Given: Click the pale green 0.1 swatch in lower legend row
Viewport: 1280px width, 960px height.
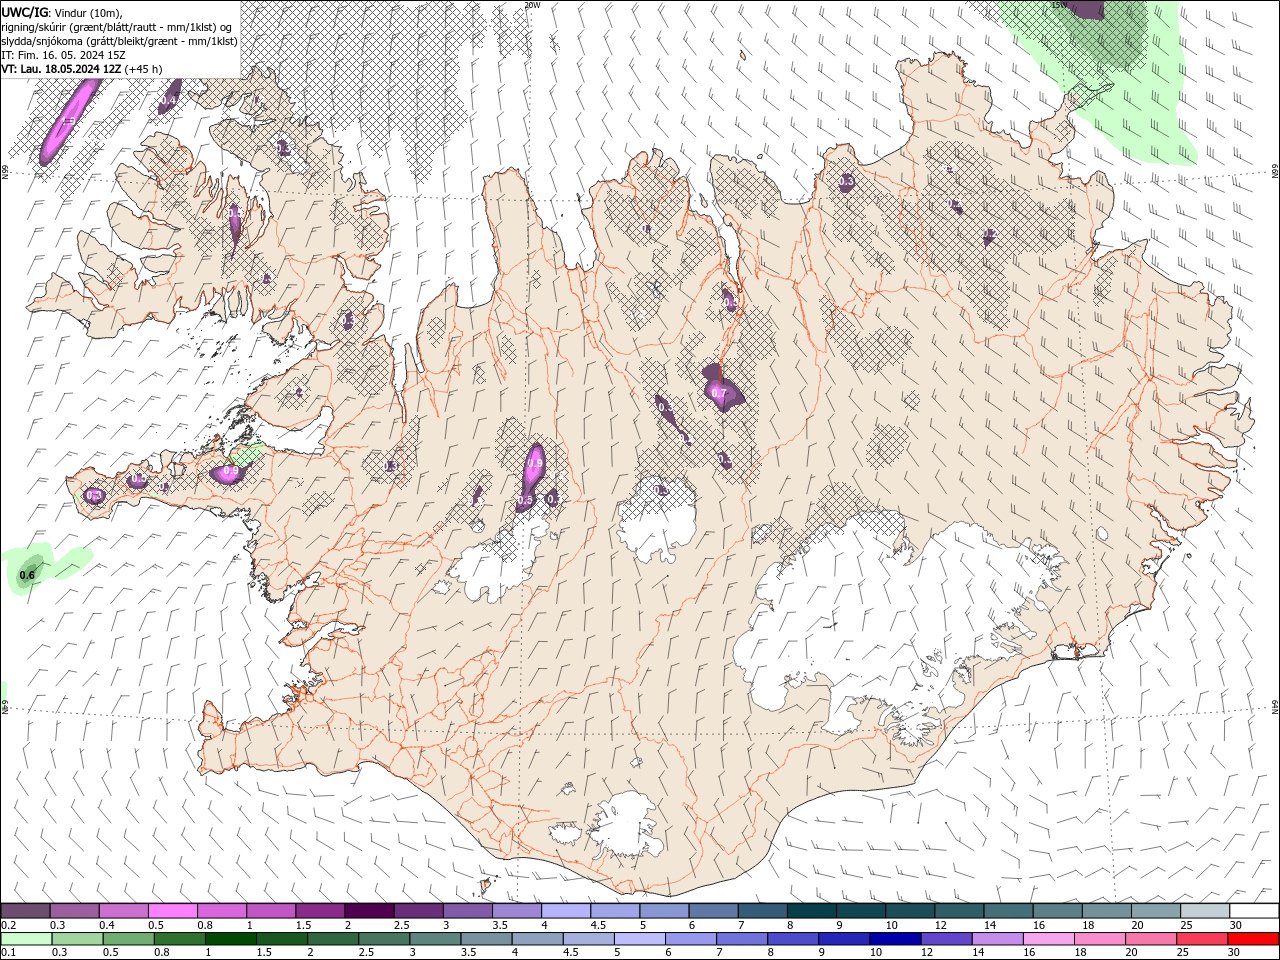Looking at the screenshot, I should point(26,939).
